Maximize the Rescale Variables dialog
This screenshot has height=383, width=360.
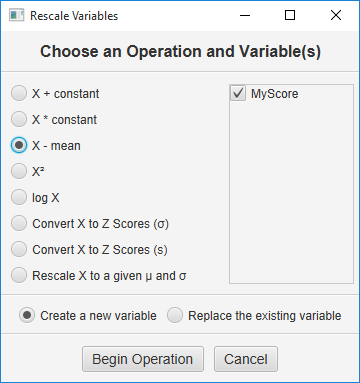(x=290, y=15)
